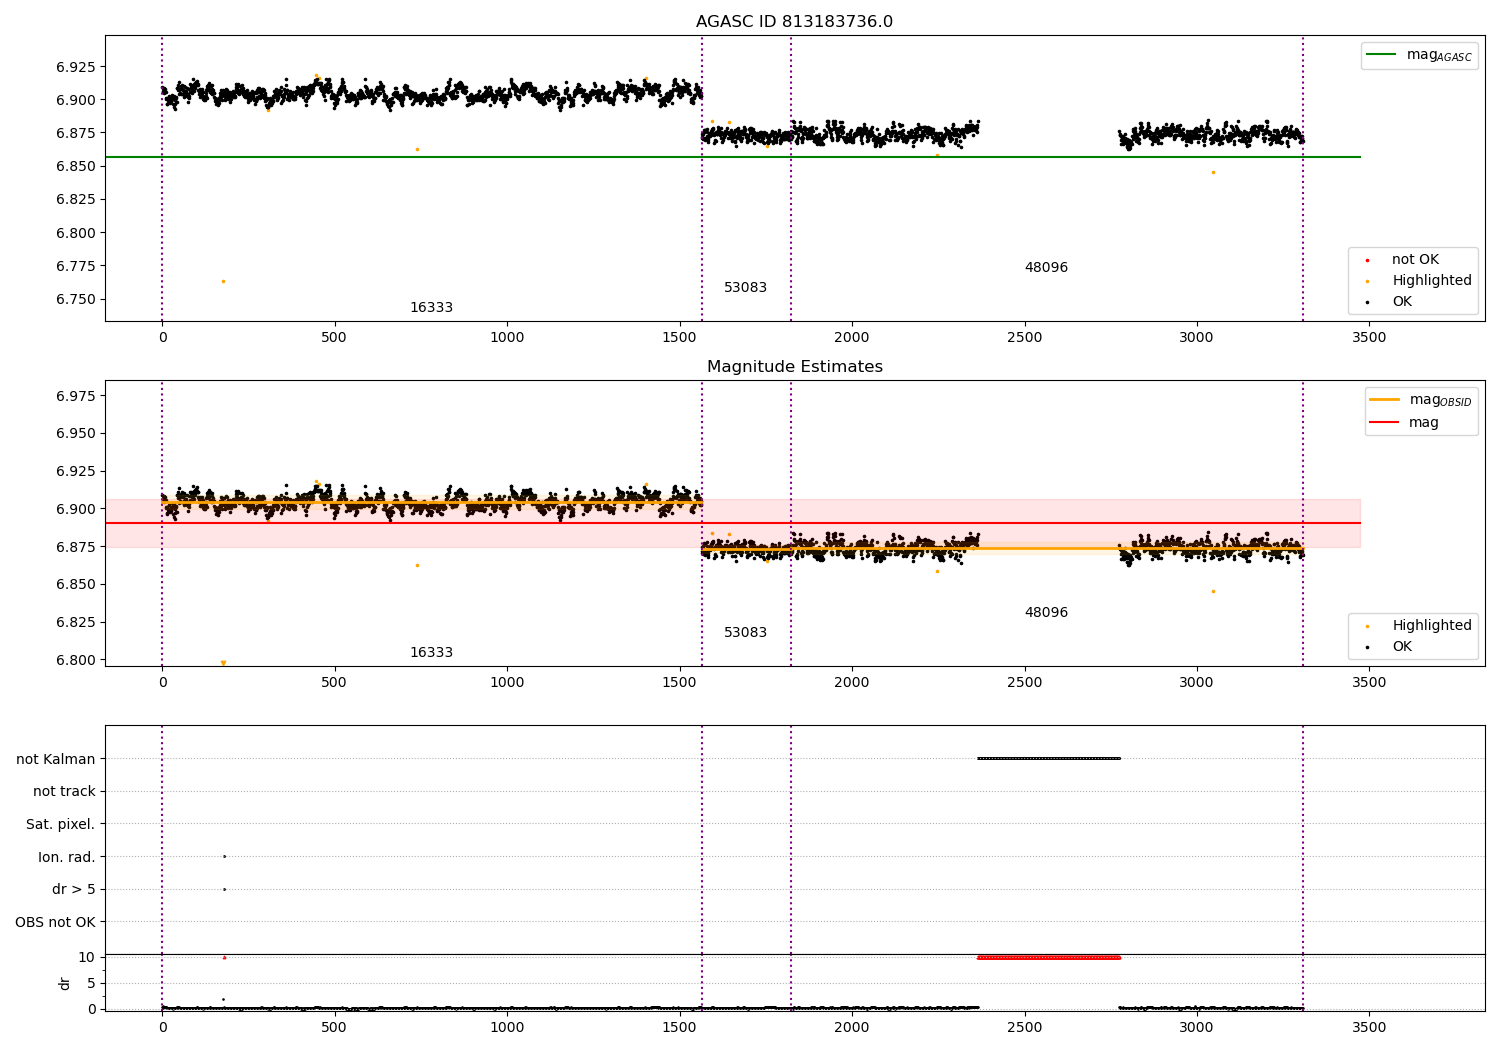Click the black not Kalman flag bar
Image resolution: width=1500 pixels, height=1050 pixels.
point(1048,758)
